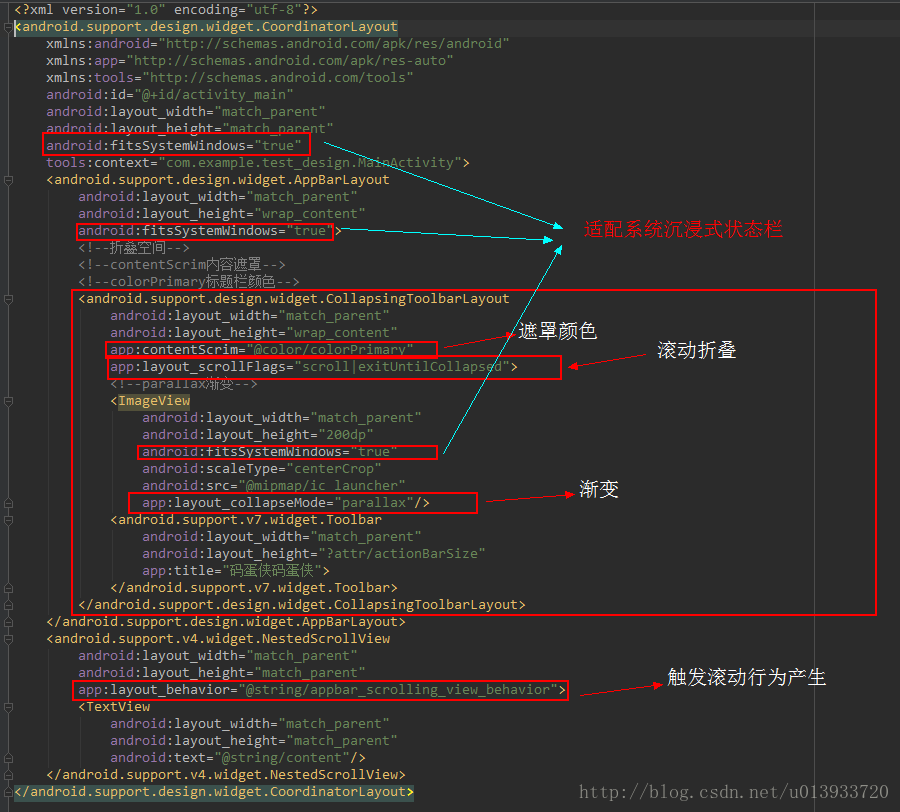Click app:title="码蛋侠码蛋侠" attribute
Viewport: 900px width, 812px height.
coord(236,571)
